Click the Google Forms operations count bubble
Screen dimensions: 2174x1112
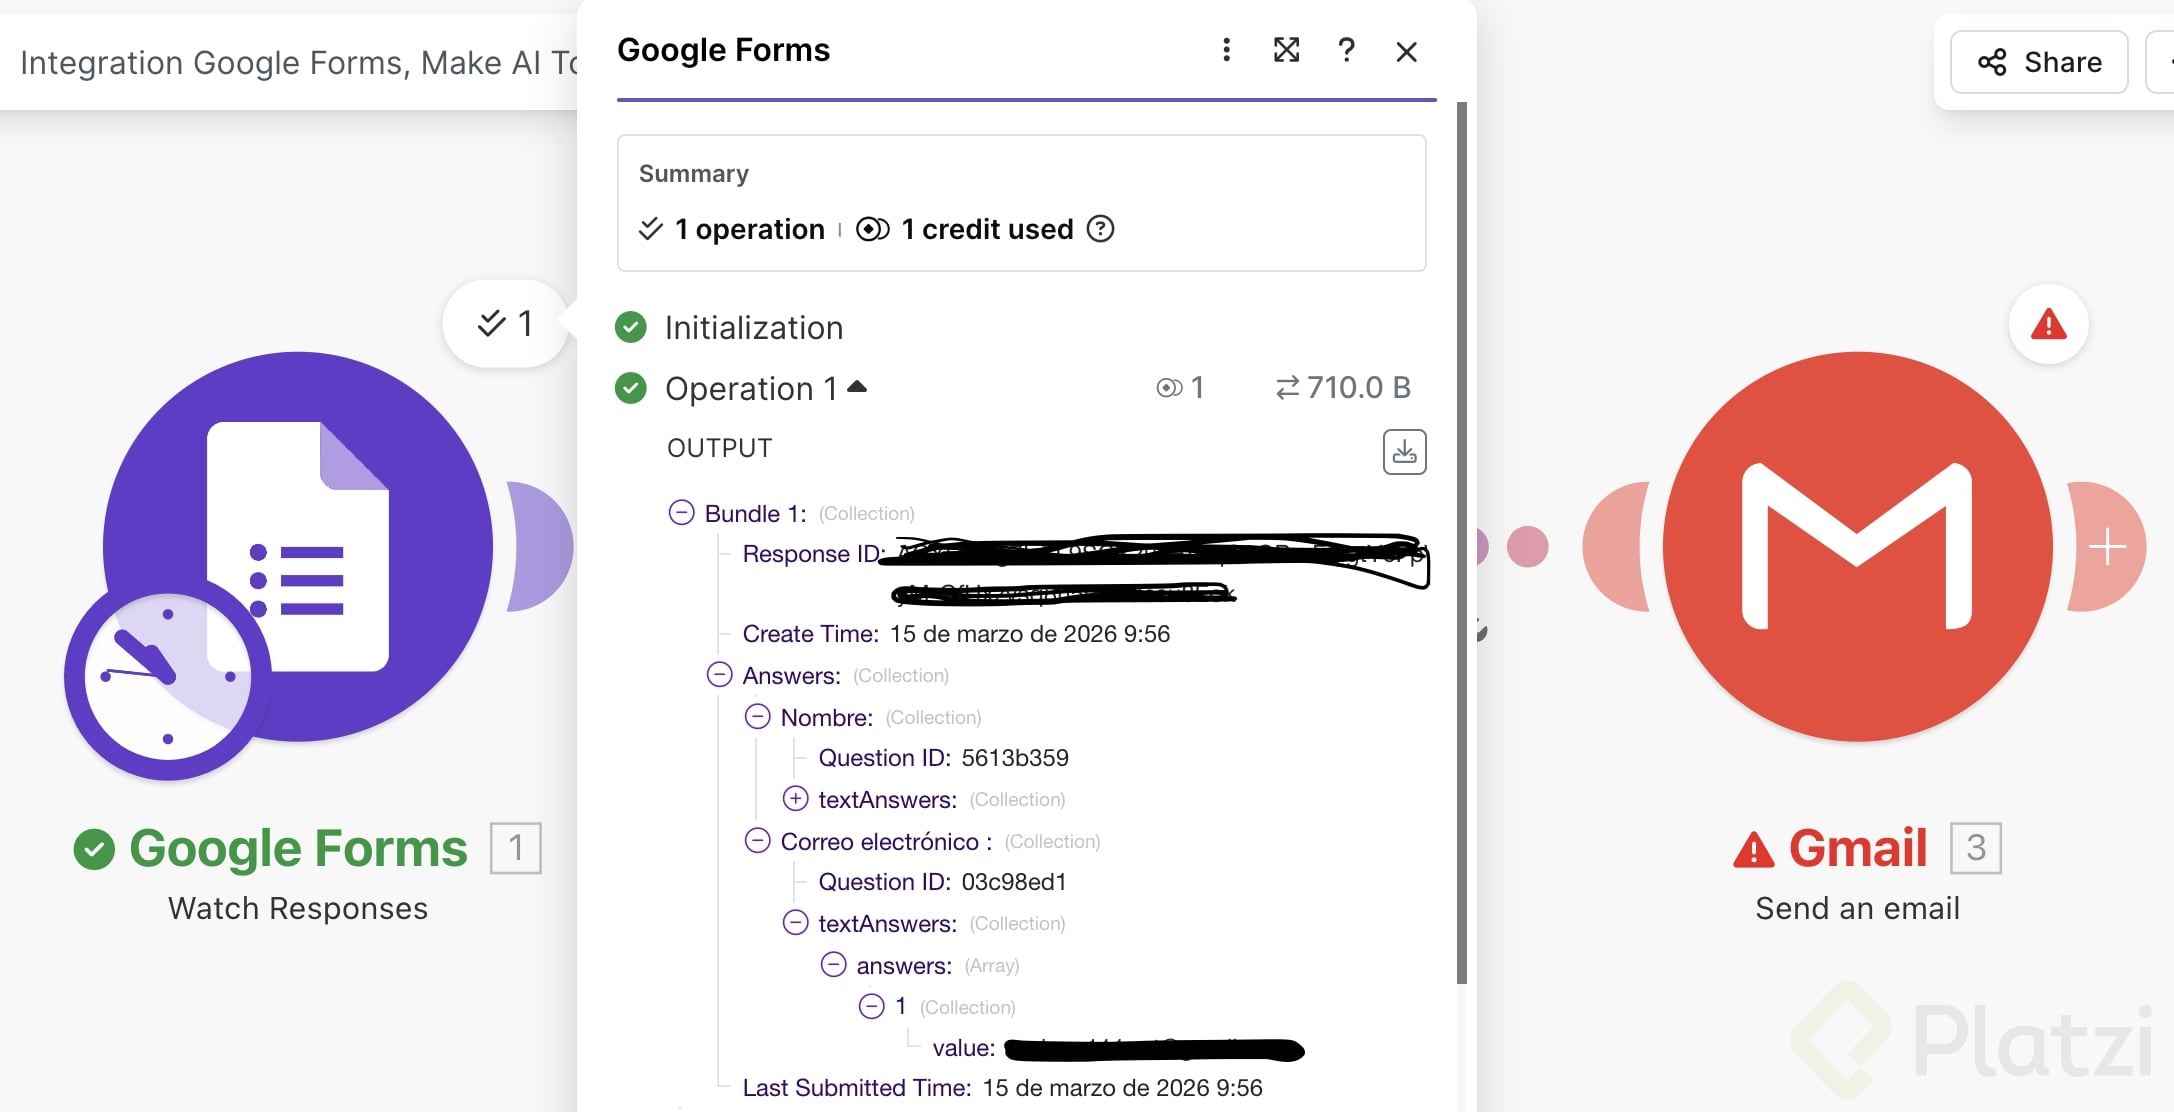[x=506, y=324]
